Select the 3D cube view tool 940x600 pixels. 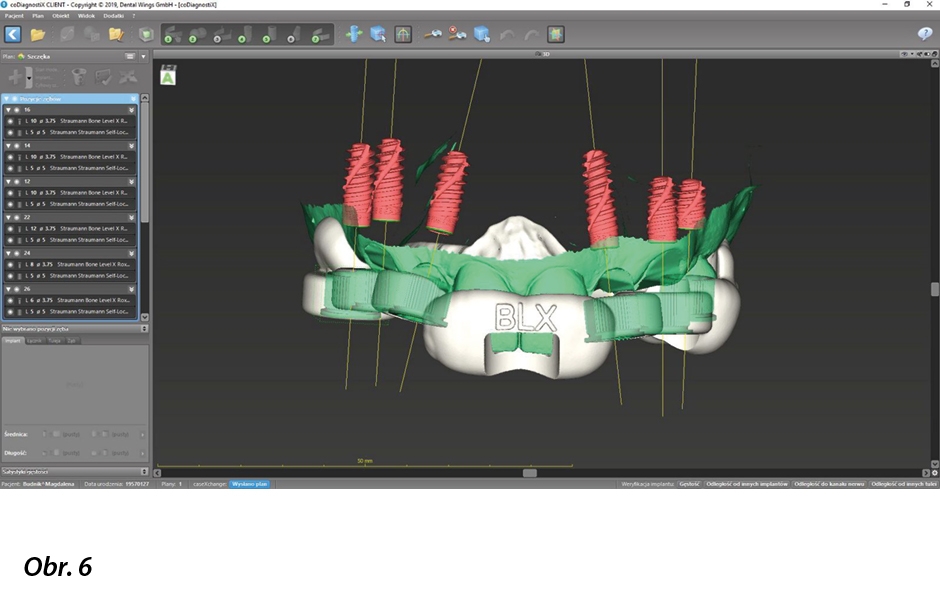[x=378, y=34]
